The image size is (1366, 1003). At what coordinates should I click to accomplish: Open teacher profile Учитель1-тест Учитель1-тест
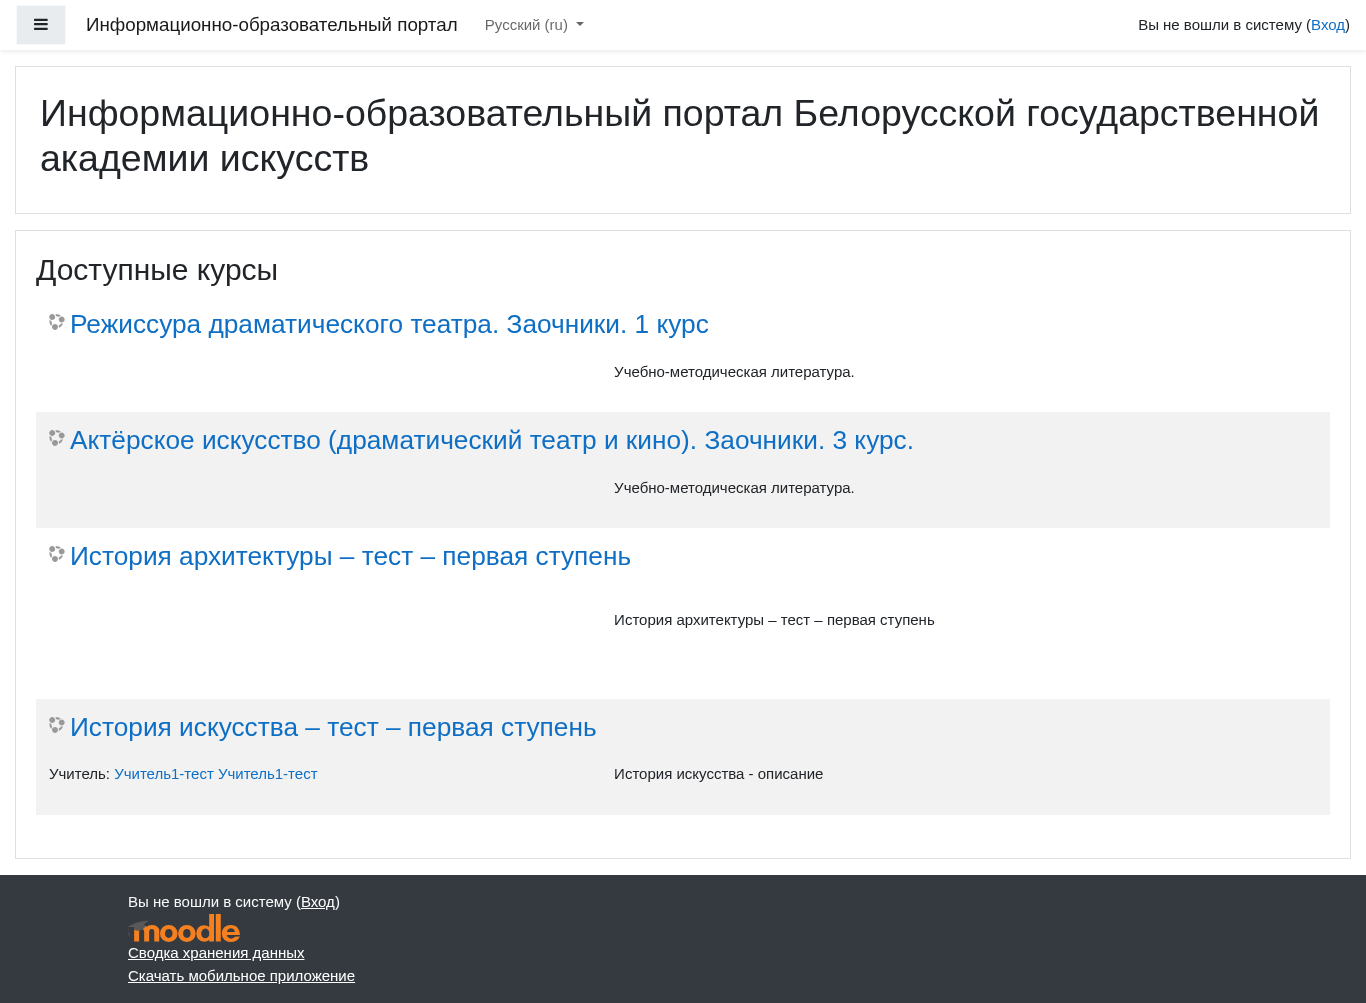click(216, 774)
